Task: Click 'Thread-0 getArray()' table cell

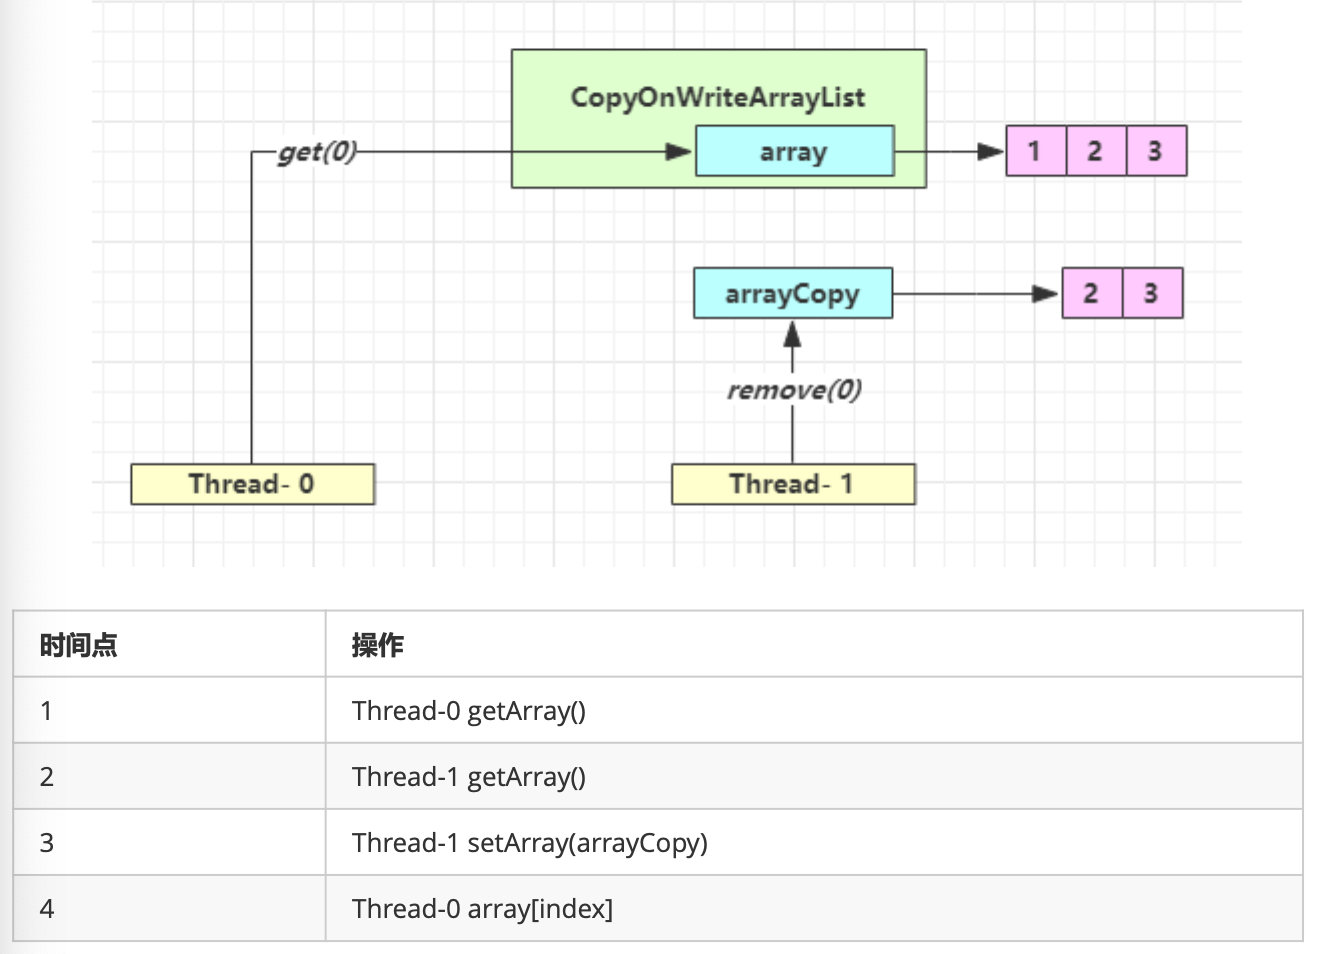Action: (x=814, y=711)
